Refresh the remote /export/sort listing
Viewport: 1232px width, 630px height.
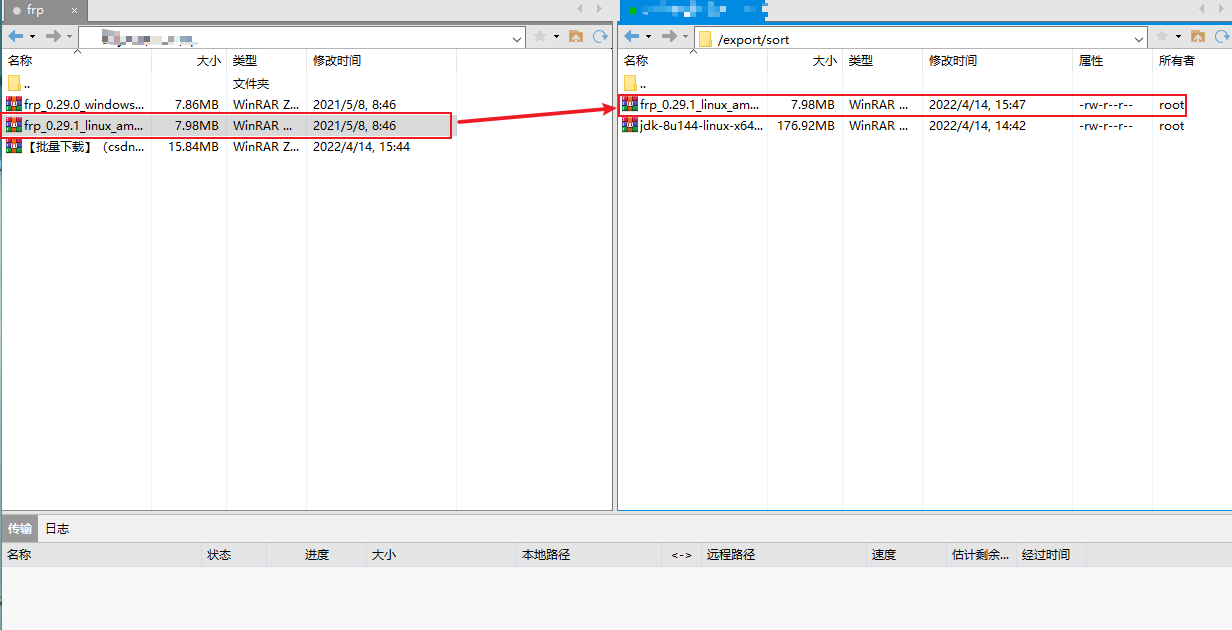pos(1220,37)
